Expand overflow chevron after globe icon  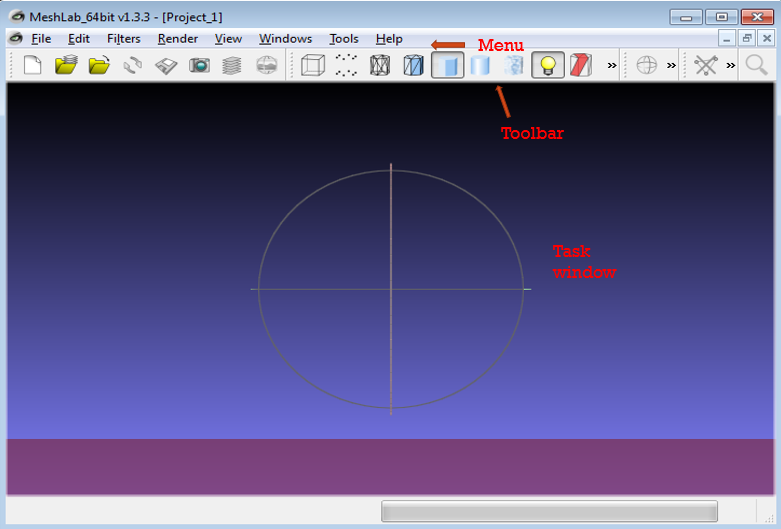point(672,66)
